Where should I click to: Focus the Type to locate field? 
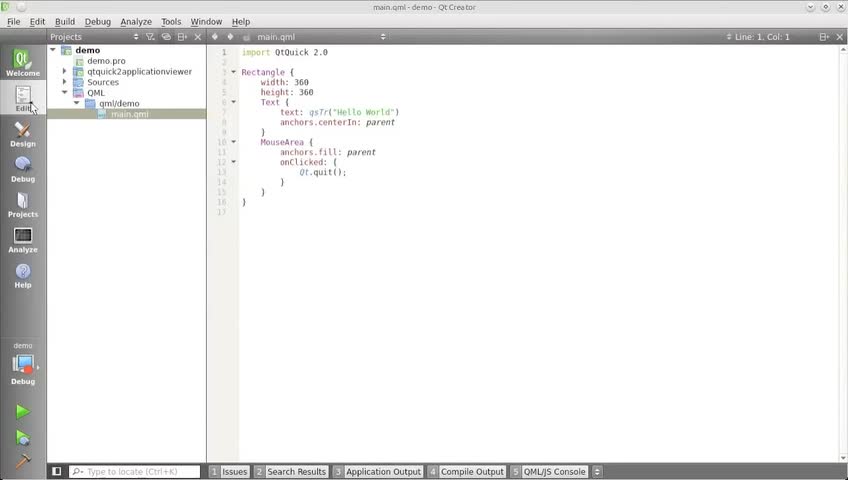135,471
